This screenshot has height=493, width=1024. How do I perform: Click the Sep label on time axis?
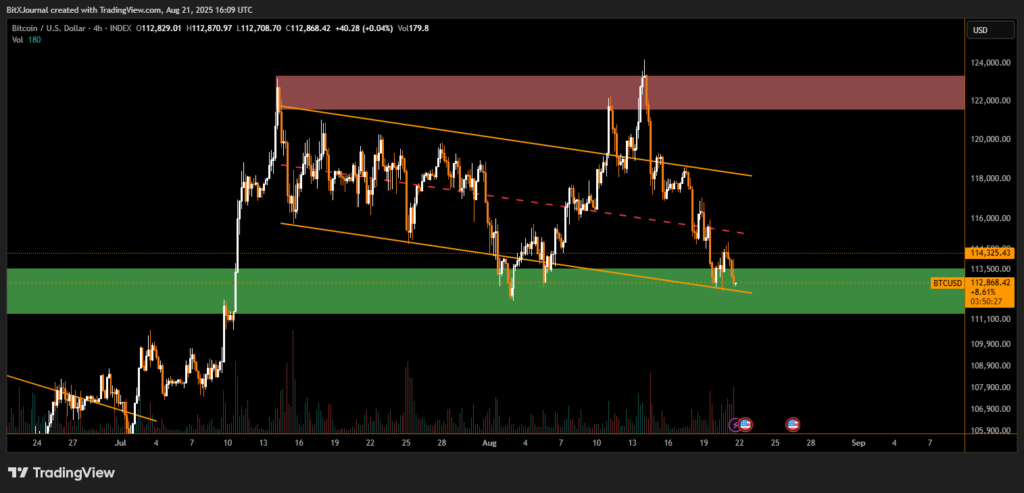pyautogui.click(x=857, y=441)
